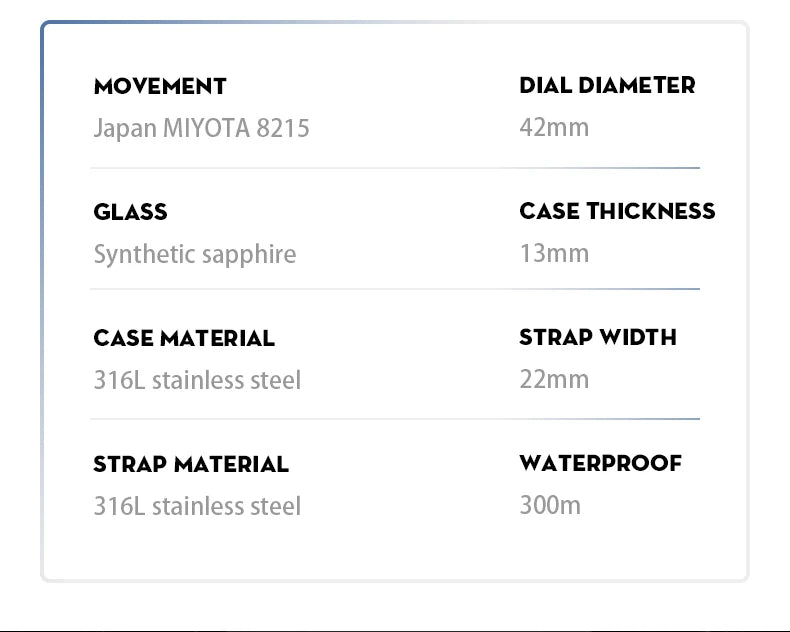Click the CASE MATERIAL heading

pos(184,338)
